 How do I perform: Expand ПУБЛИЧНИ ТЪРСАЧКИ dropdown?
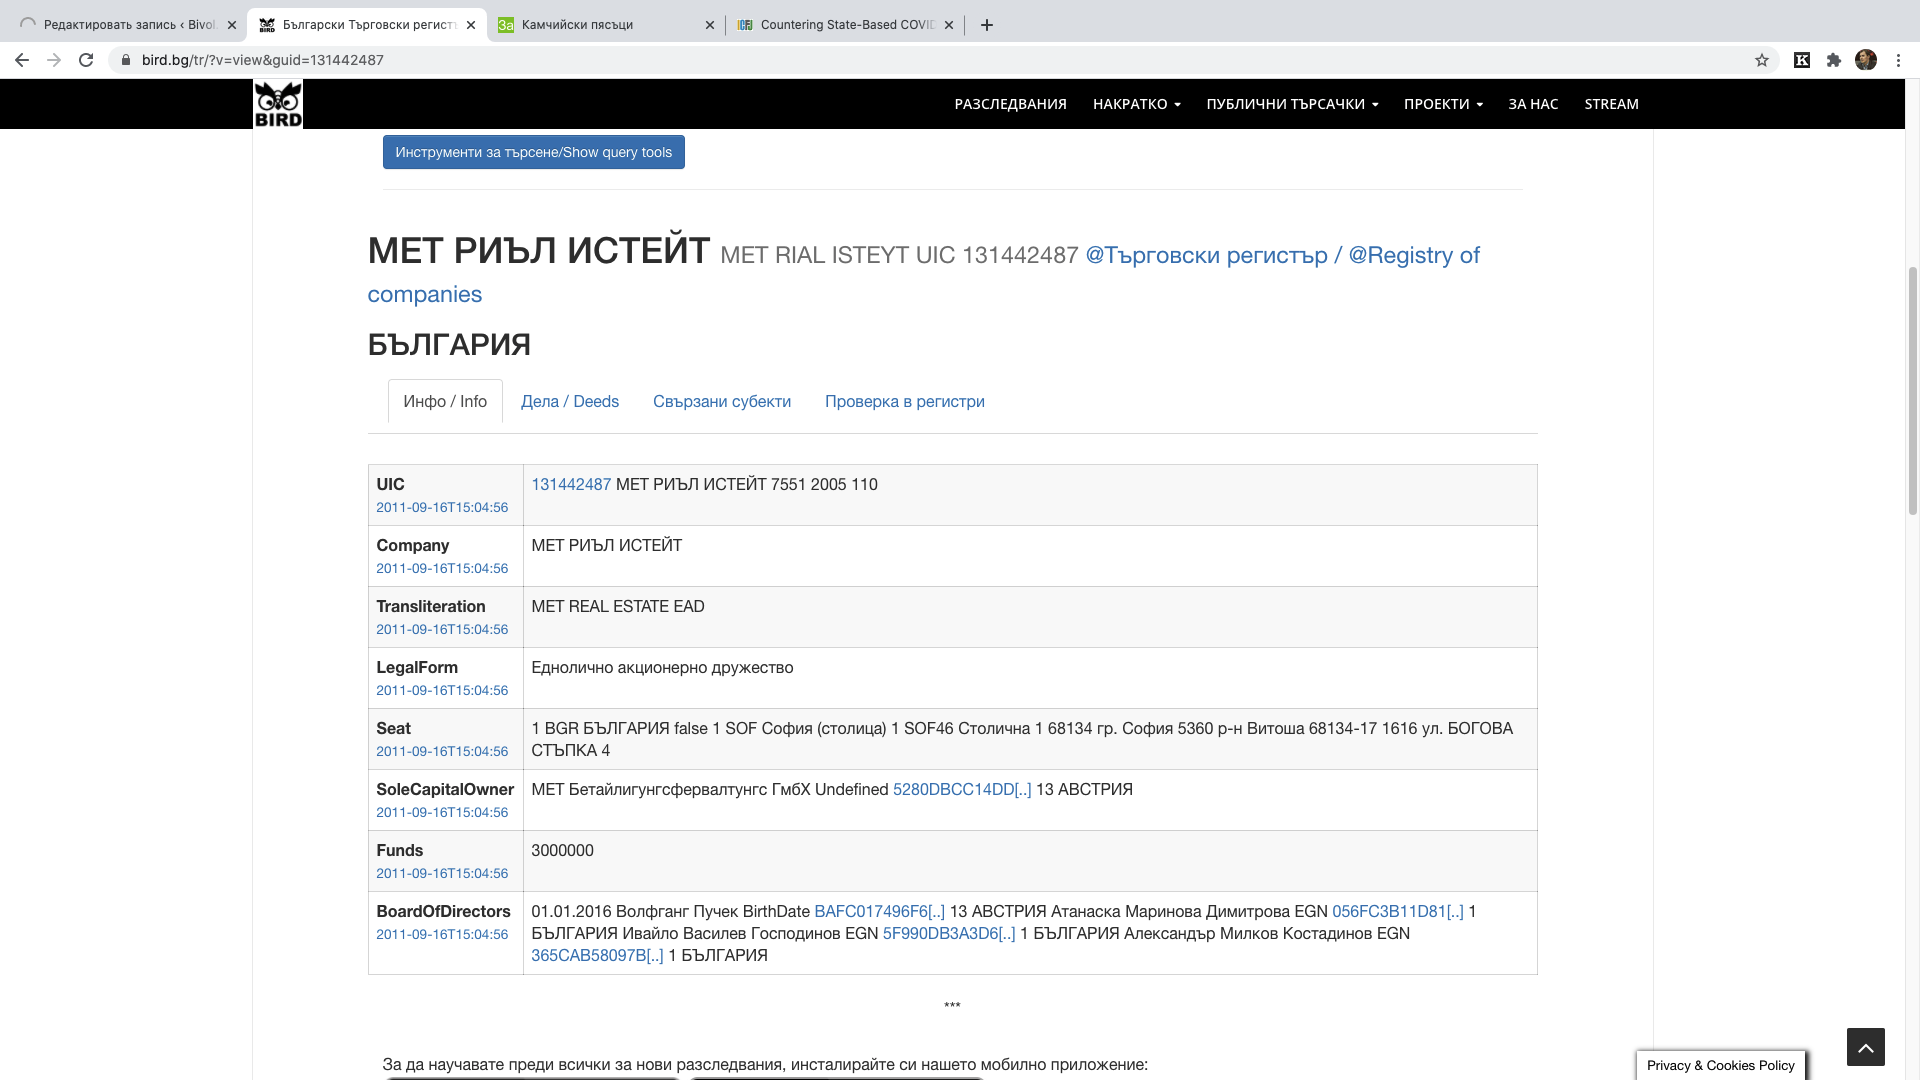coord(1292,104)
